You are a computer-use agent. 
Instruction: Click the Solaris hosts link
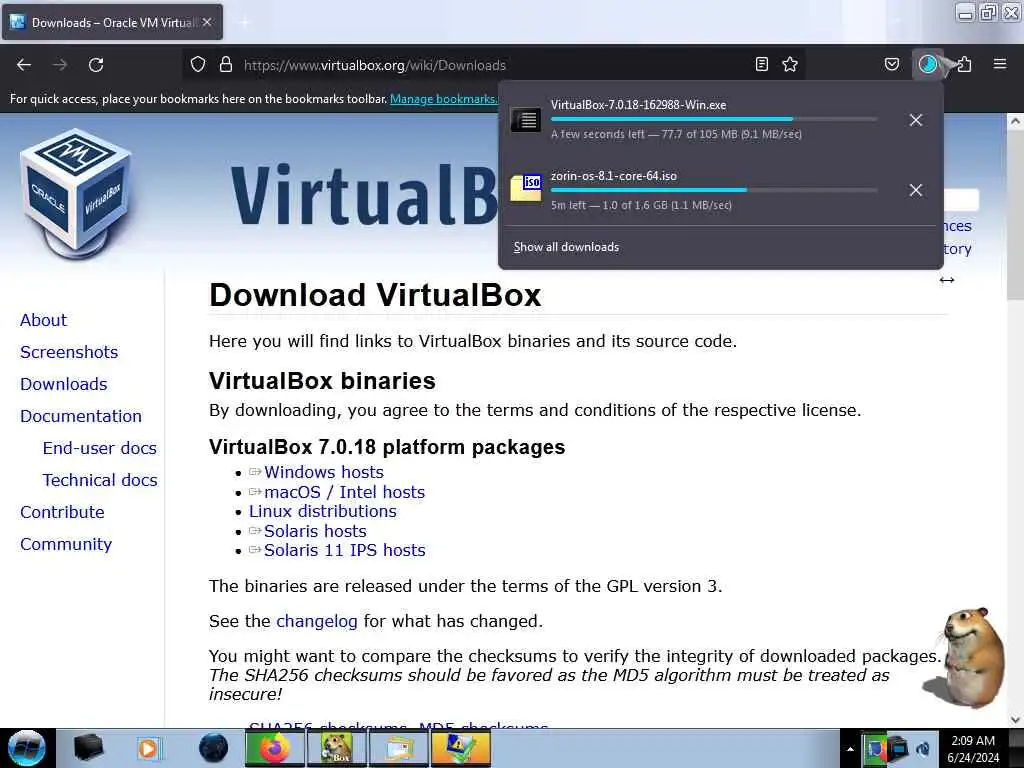coord(315,531)
